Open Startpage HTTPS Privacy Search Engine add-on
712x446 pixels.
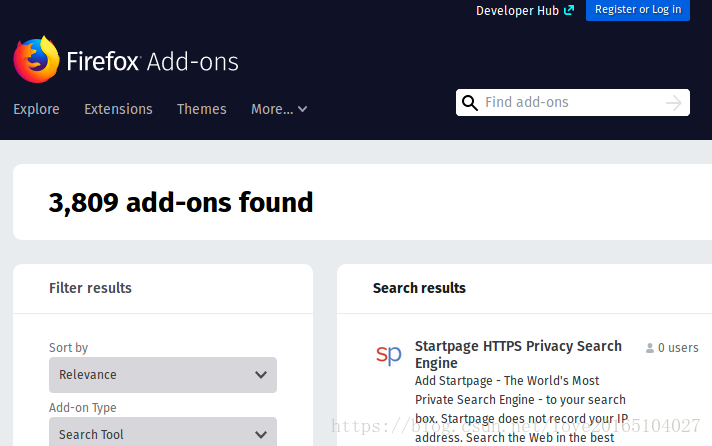(518, 354)
